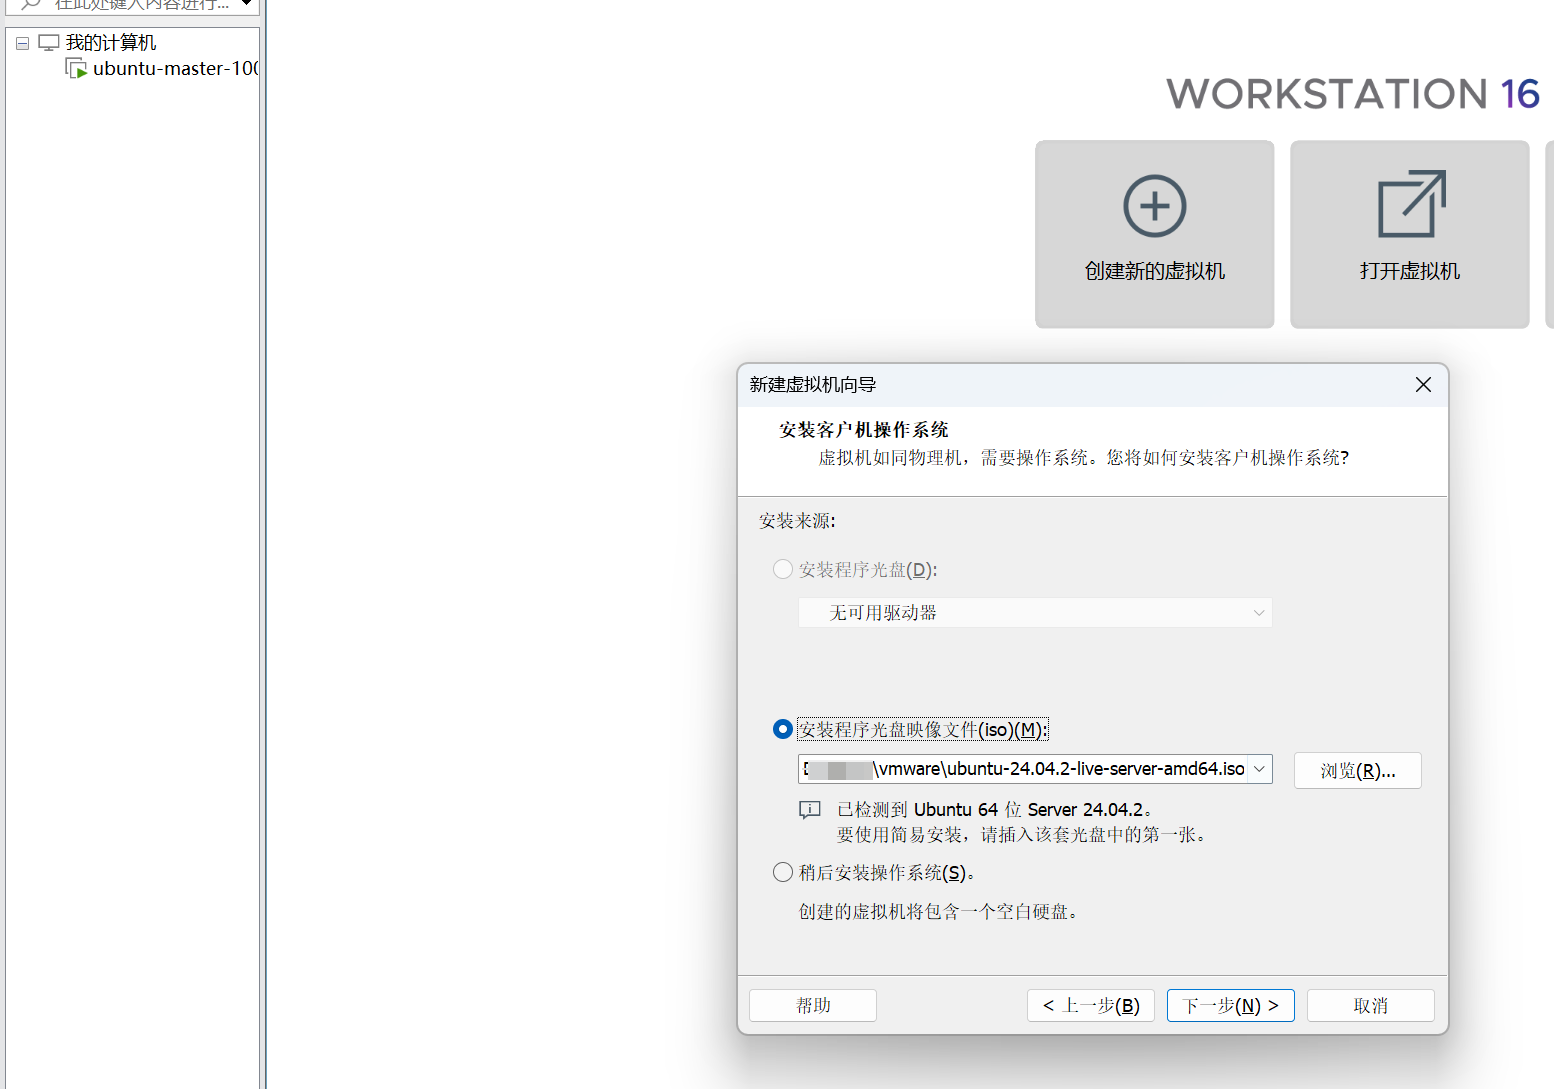
Task: Click the running VM icon beside ubuntu-master
Action: pos(76,69)
